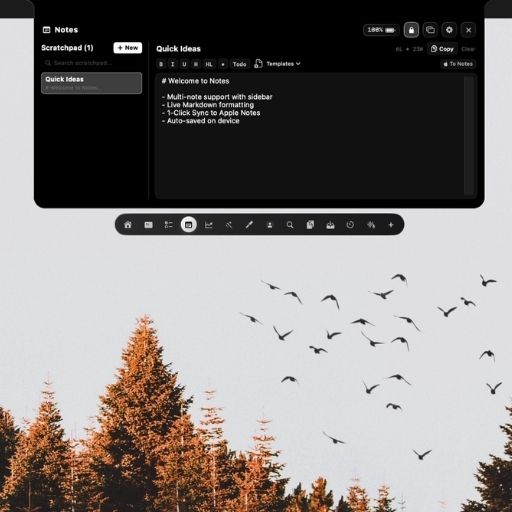Click the note editor's vertical scrollbar
This screenshot has height=512, width=512.
point(469,136)
